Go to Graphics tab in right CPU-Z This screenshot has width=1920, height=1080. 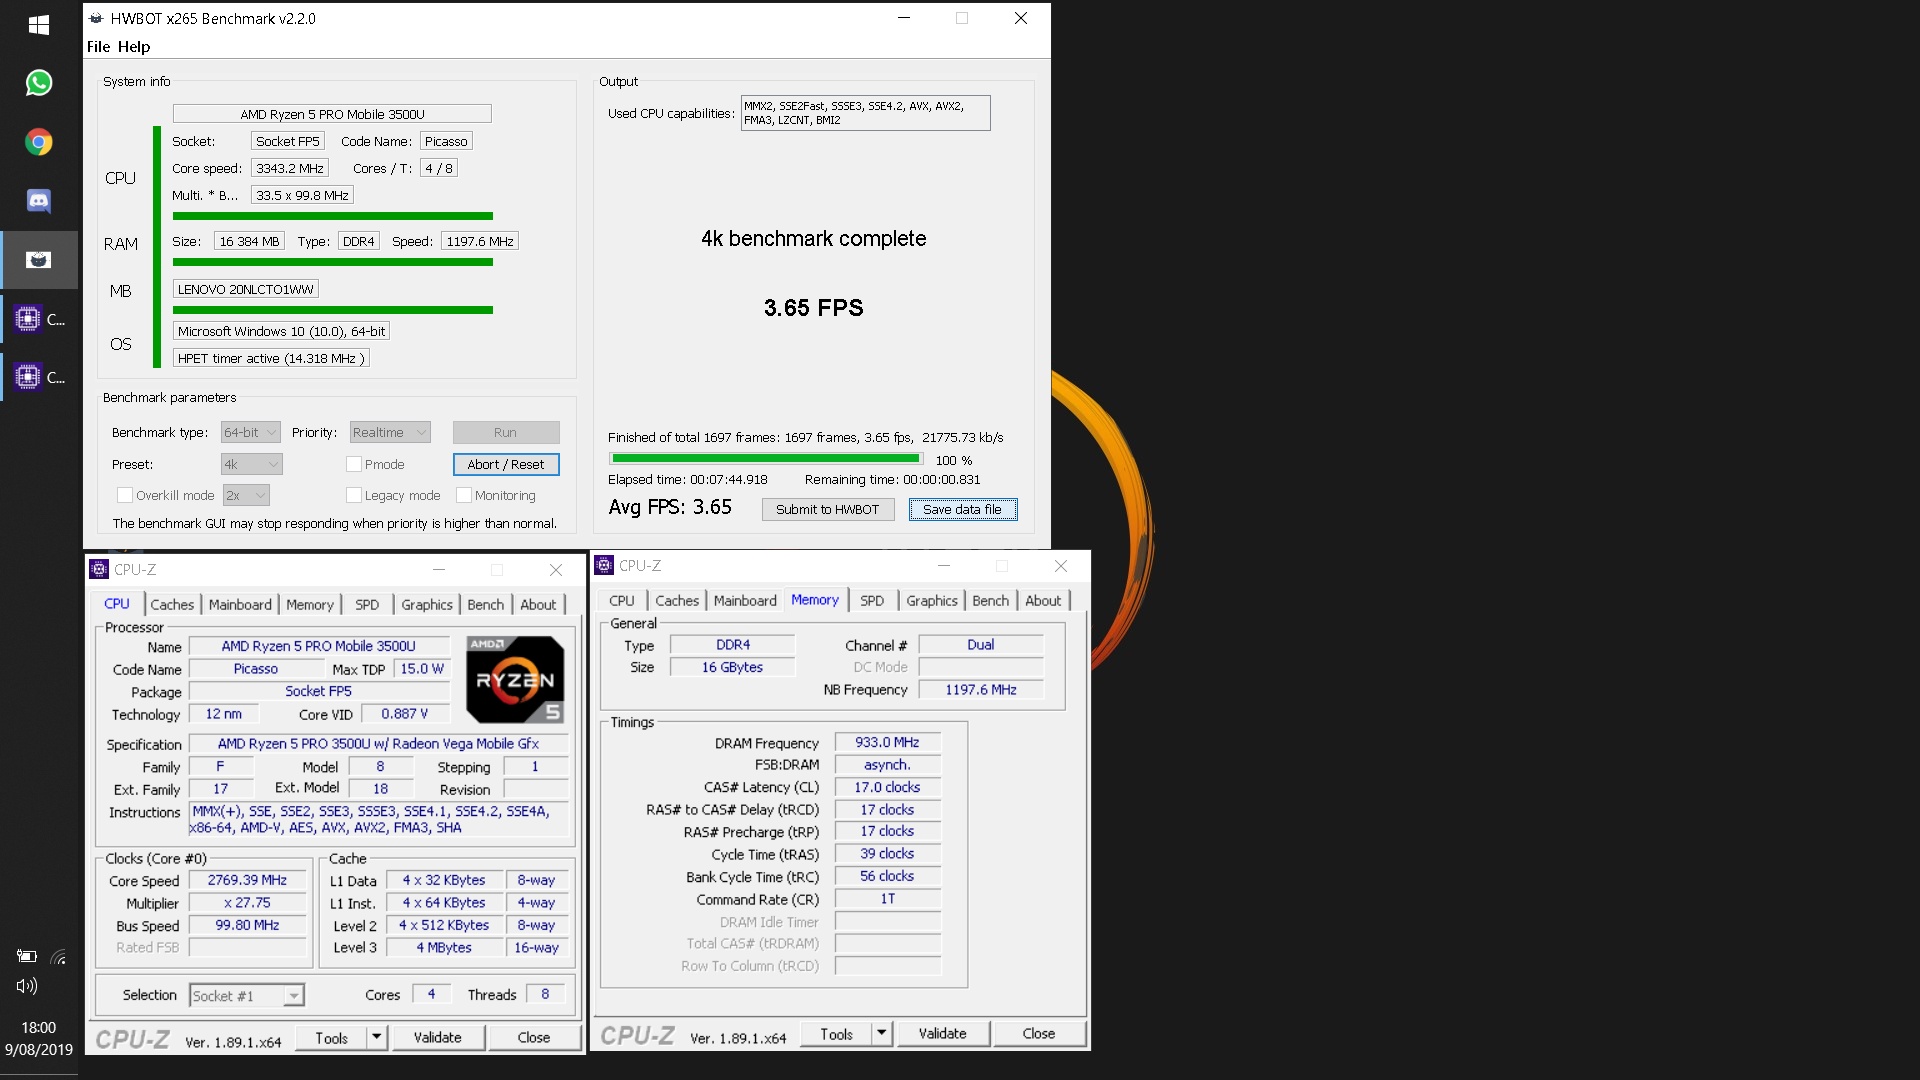coord(932,600)
